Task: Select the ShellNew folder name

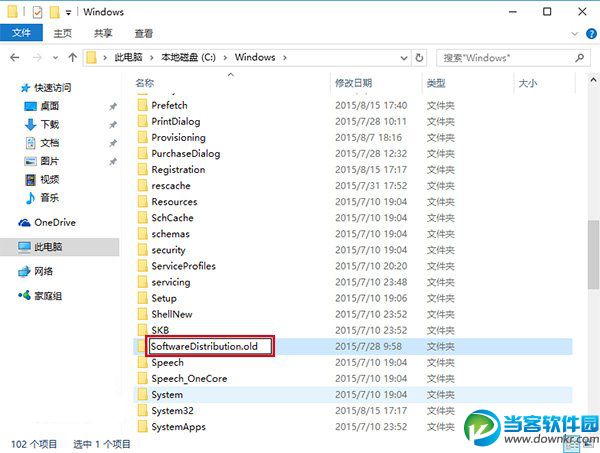Action: (172, 314)
